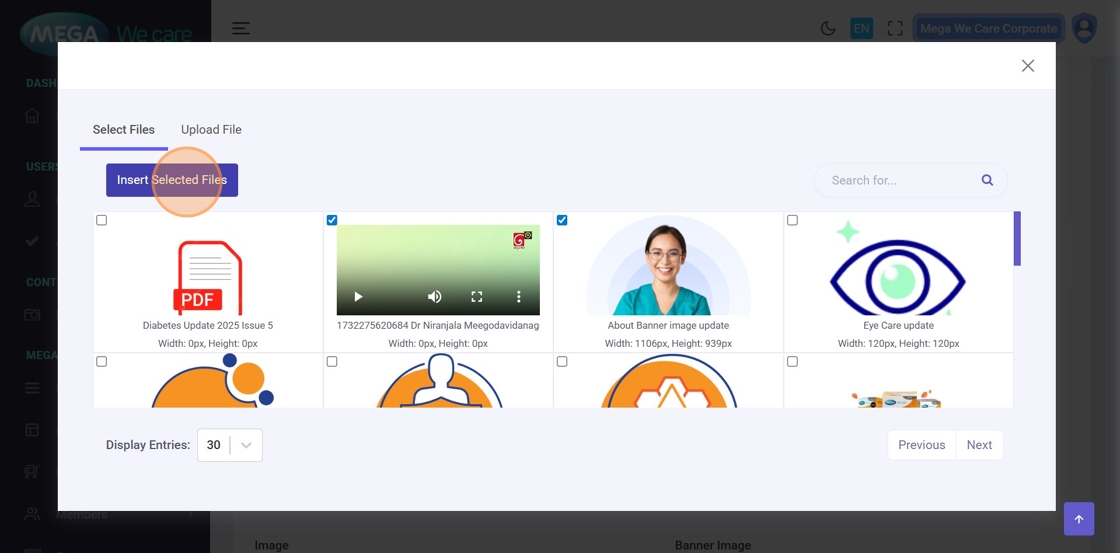This screenshot has width=1120, height=553.
Task: Close the file picker dialog with X
Action: tap(1027, 66)
